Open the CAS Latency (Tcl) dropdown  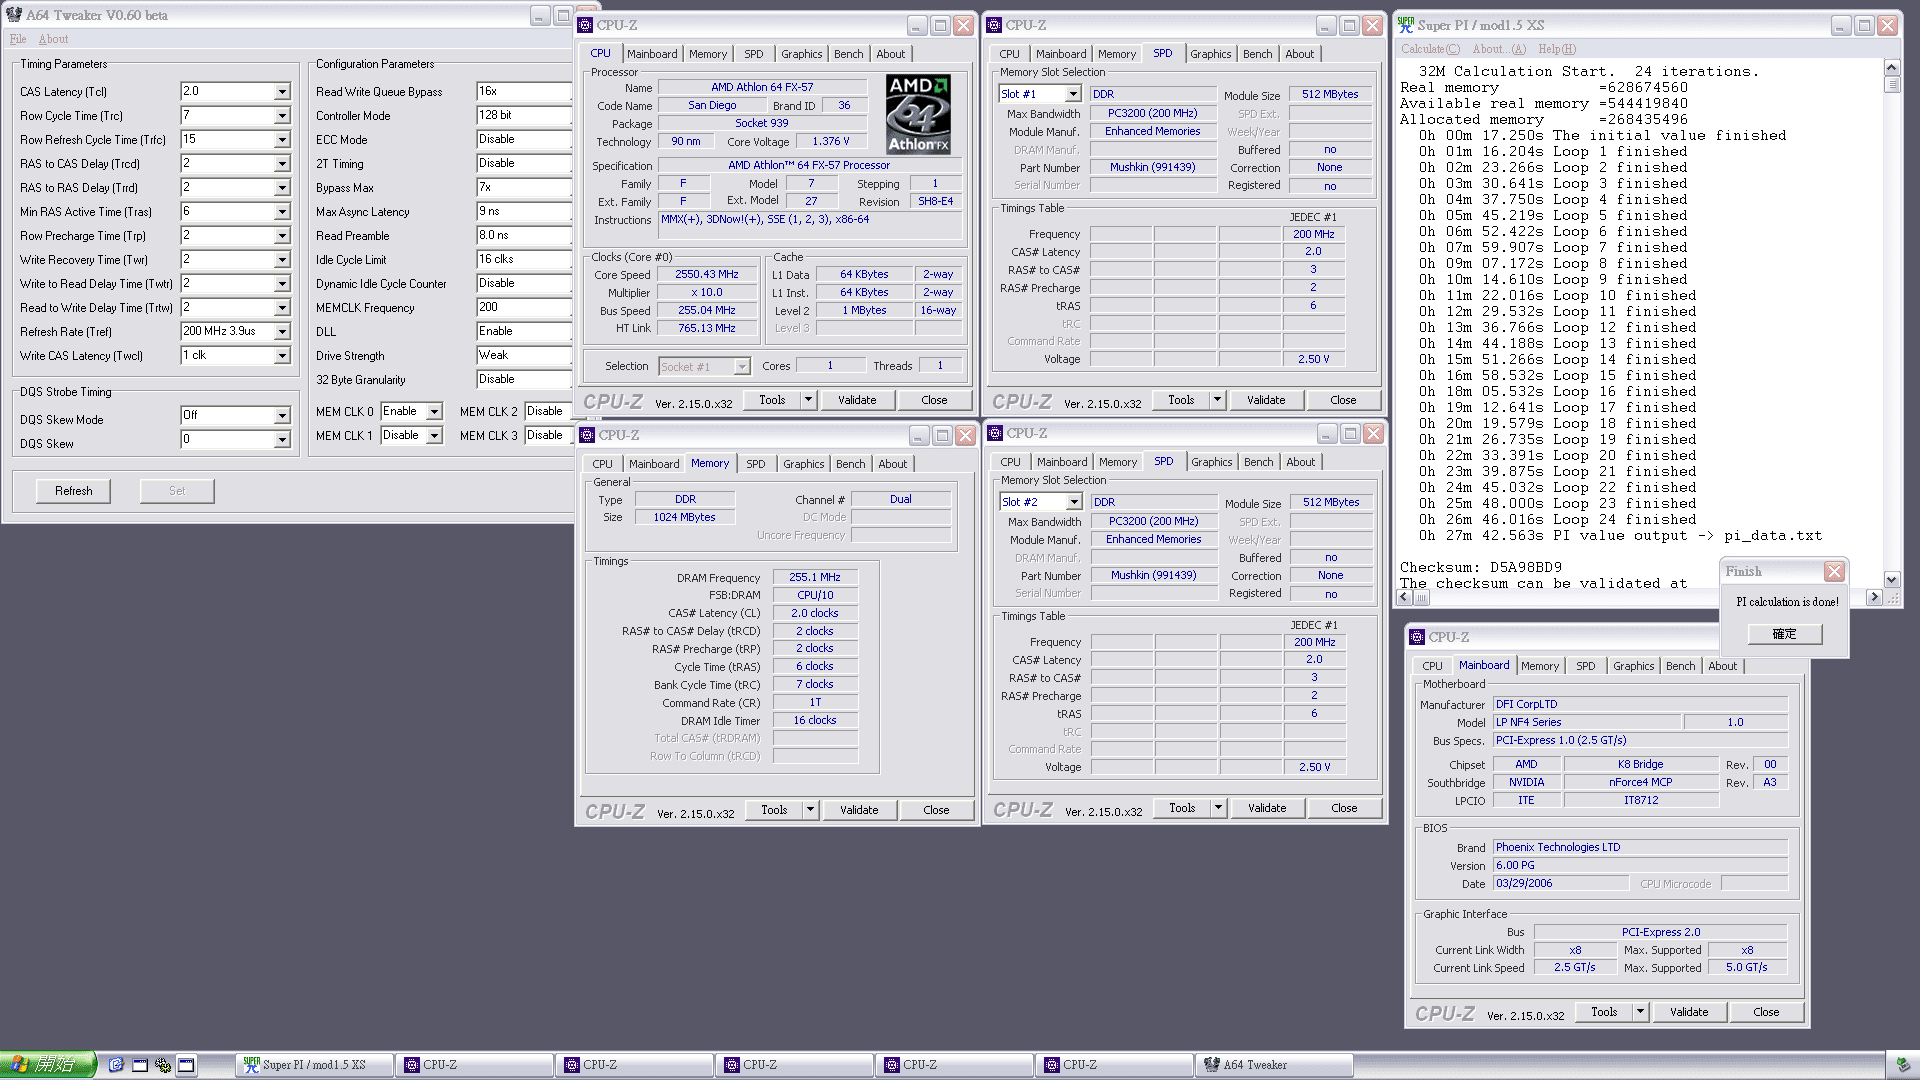tap(282, 92)
